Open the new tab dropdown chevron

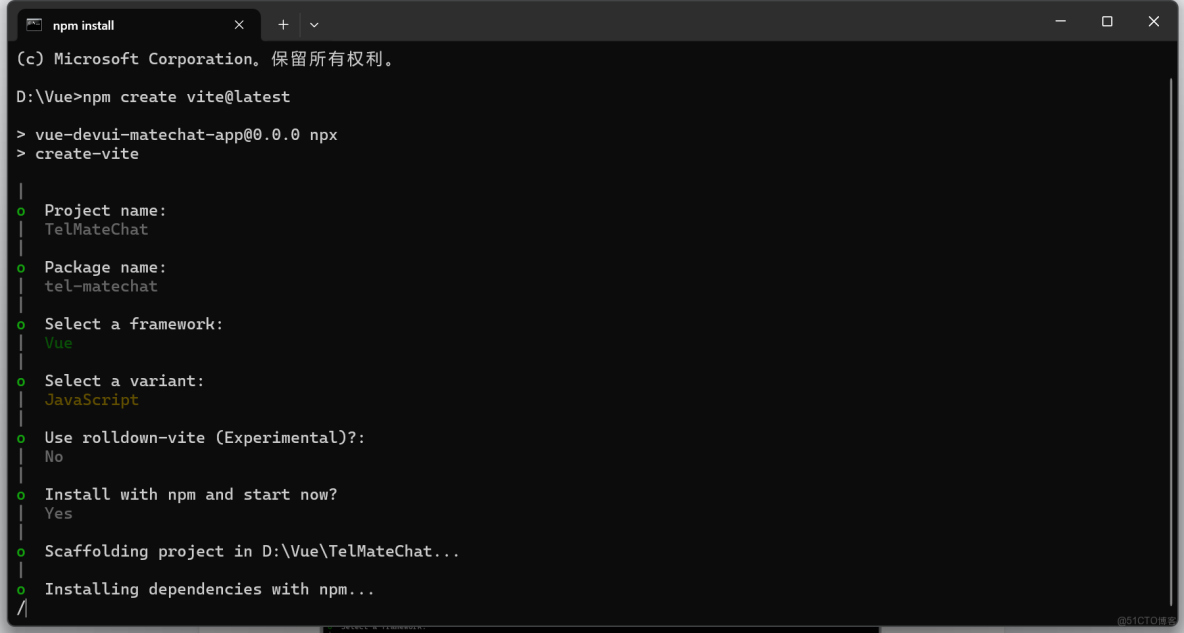(315, 24)
